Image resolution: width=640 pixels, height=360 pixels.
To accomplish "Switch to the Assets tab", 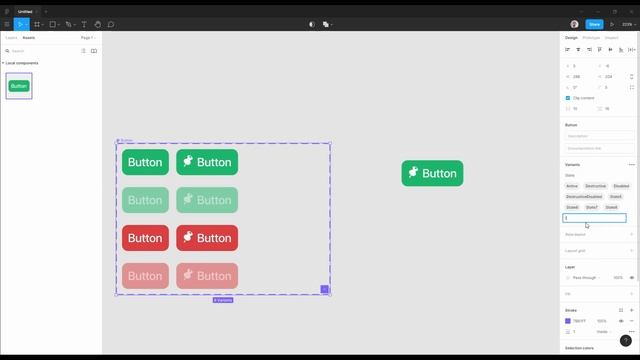I will click(29, 38).
